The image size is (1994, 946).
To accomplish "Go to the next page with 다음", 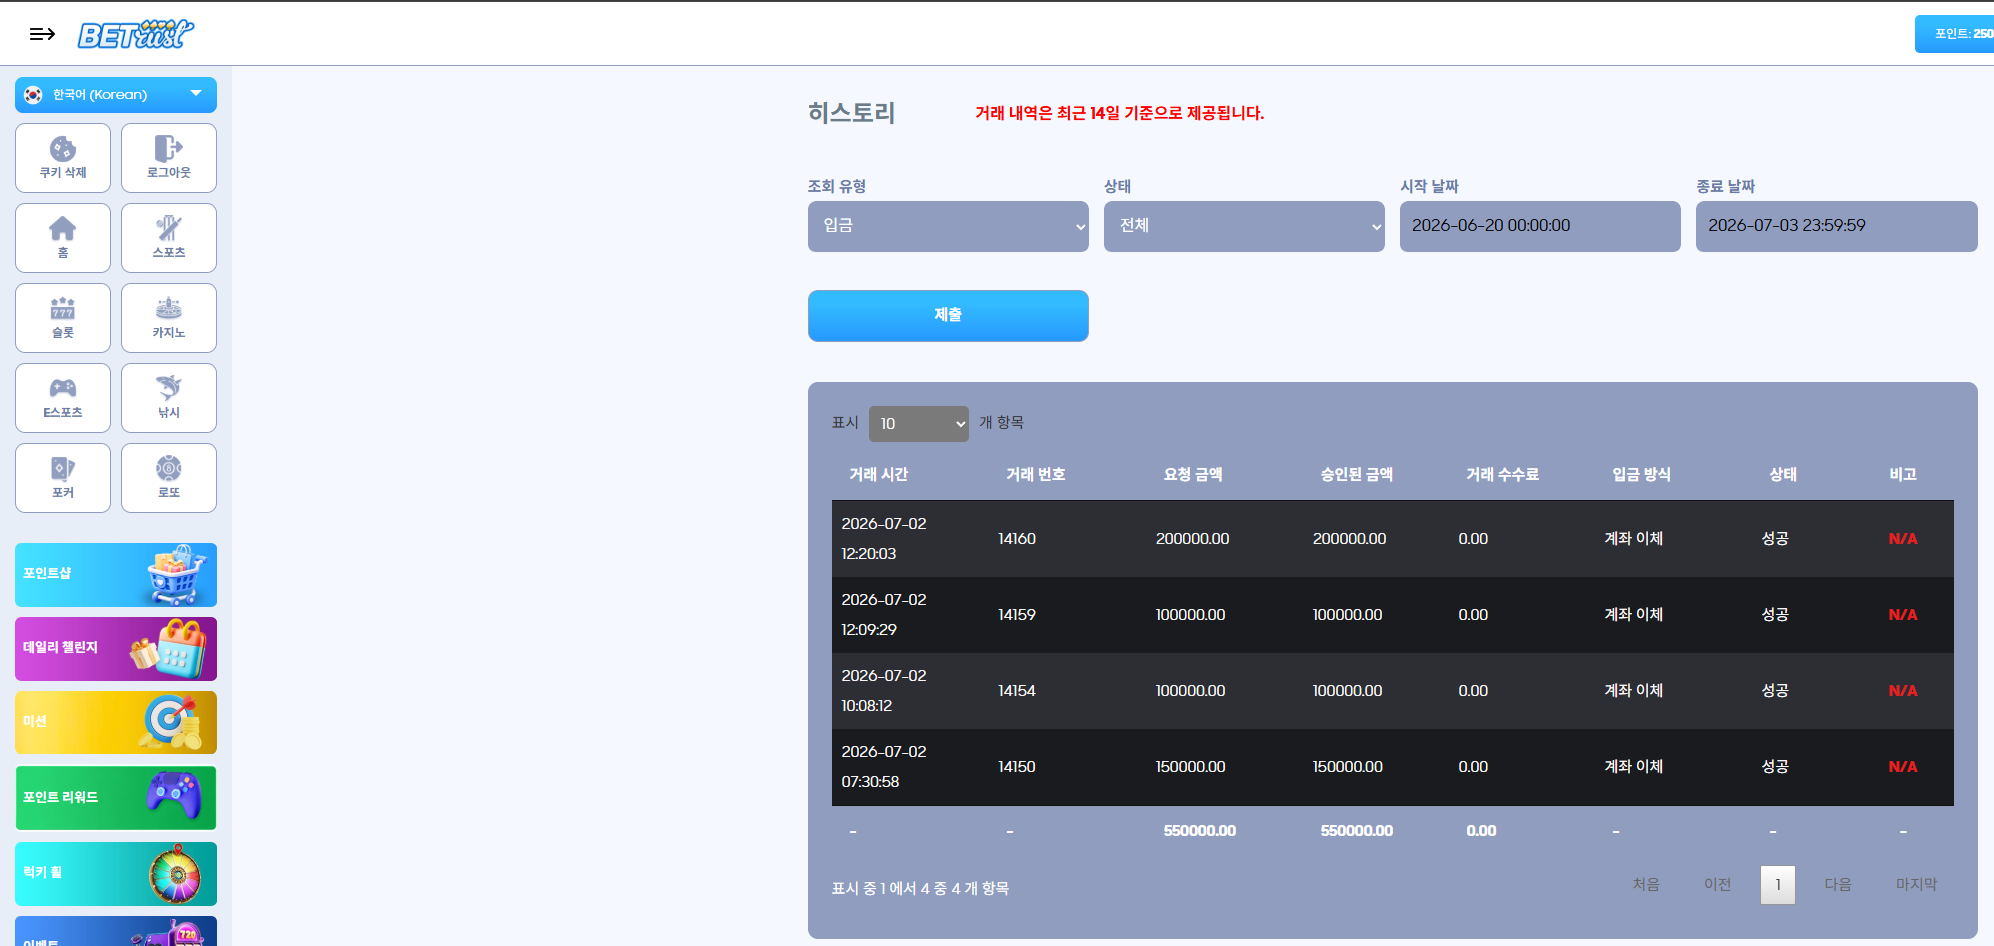I will [1837, 885].
